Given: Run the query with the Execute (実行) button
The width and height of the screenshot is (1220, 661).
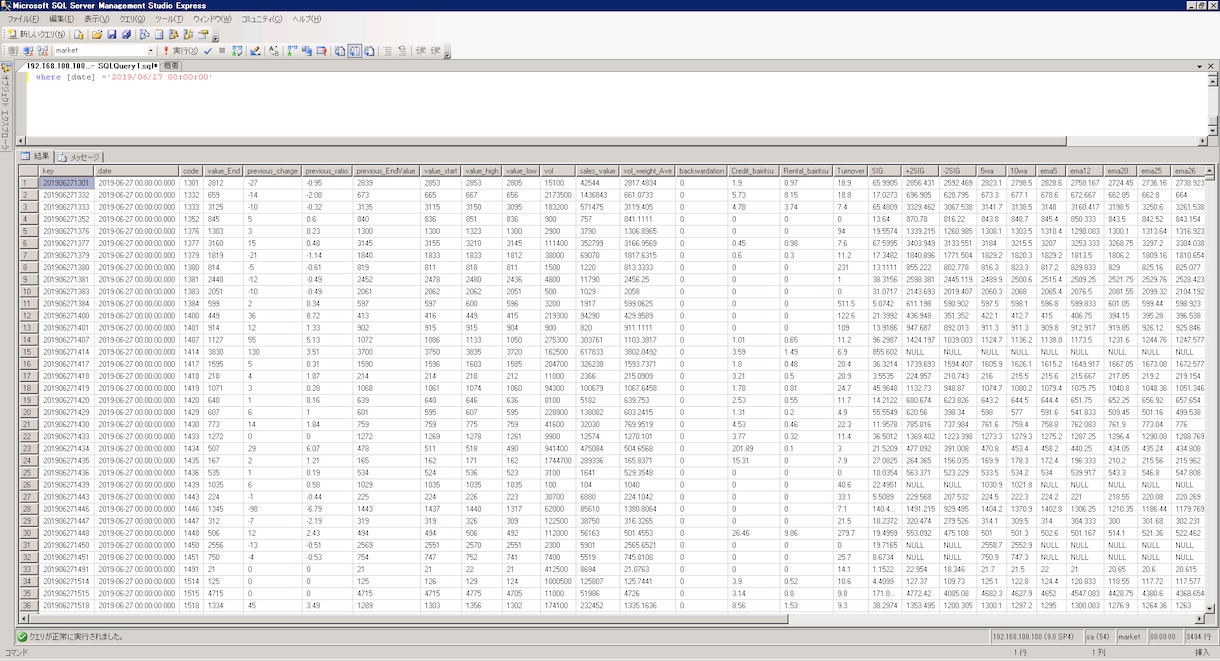Looking at the screenshot, I should tap(180, 50).
